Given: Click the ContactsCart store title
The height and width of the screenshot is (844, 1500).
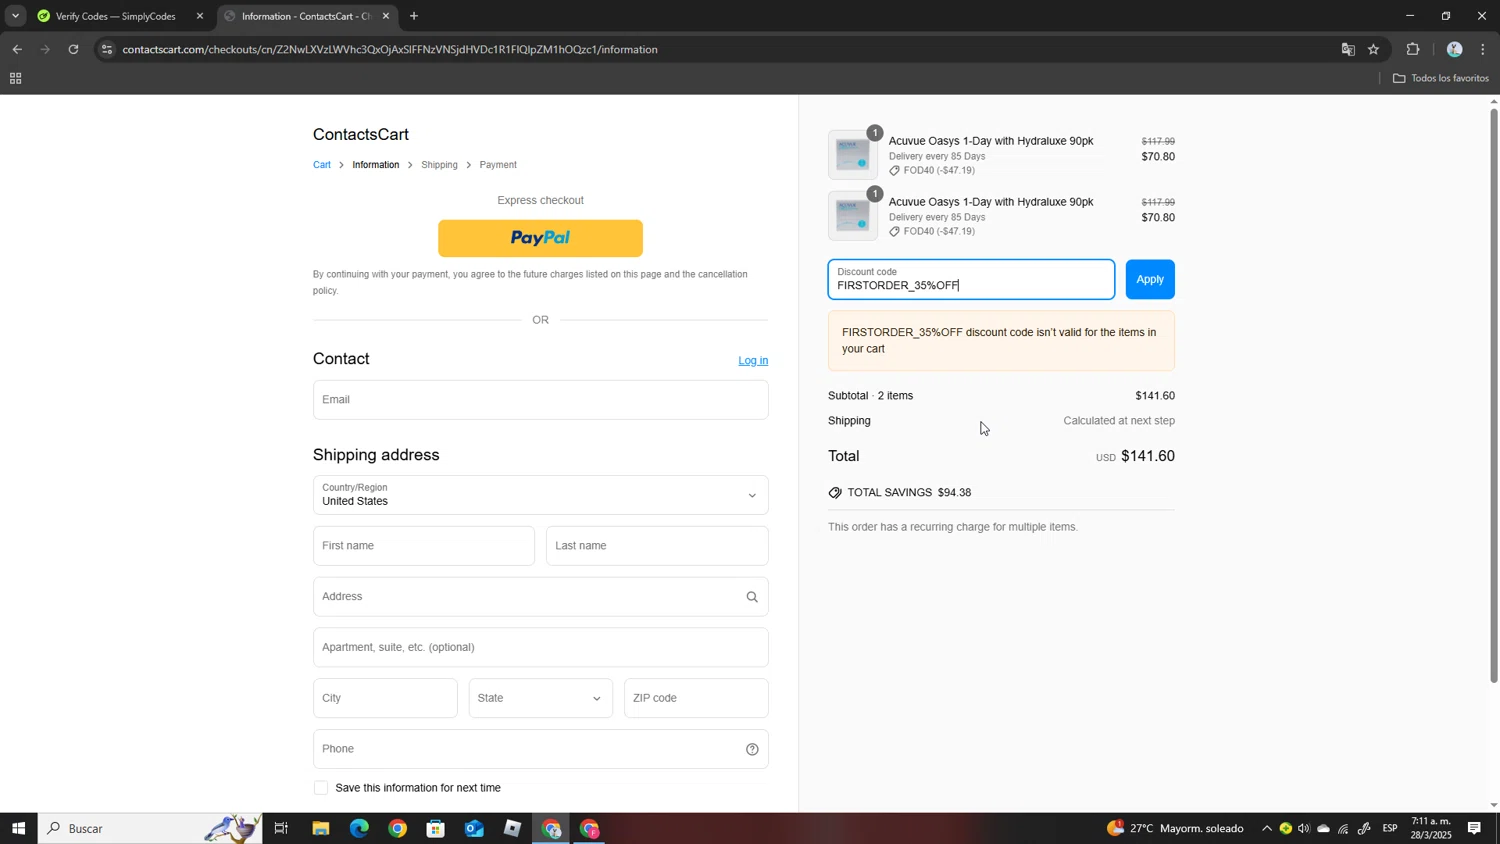Looking at the screenshot, I should click(361, 135).
